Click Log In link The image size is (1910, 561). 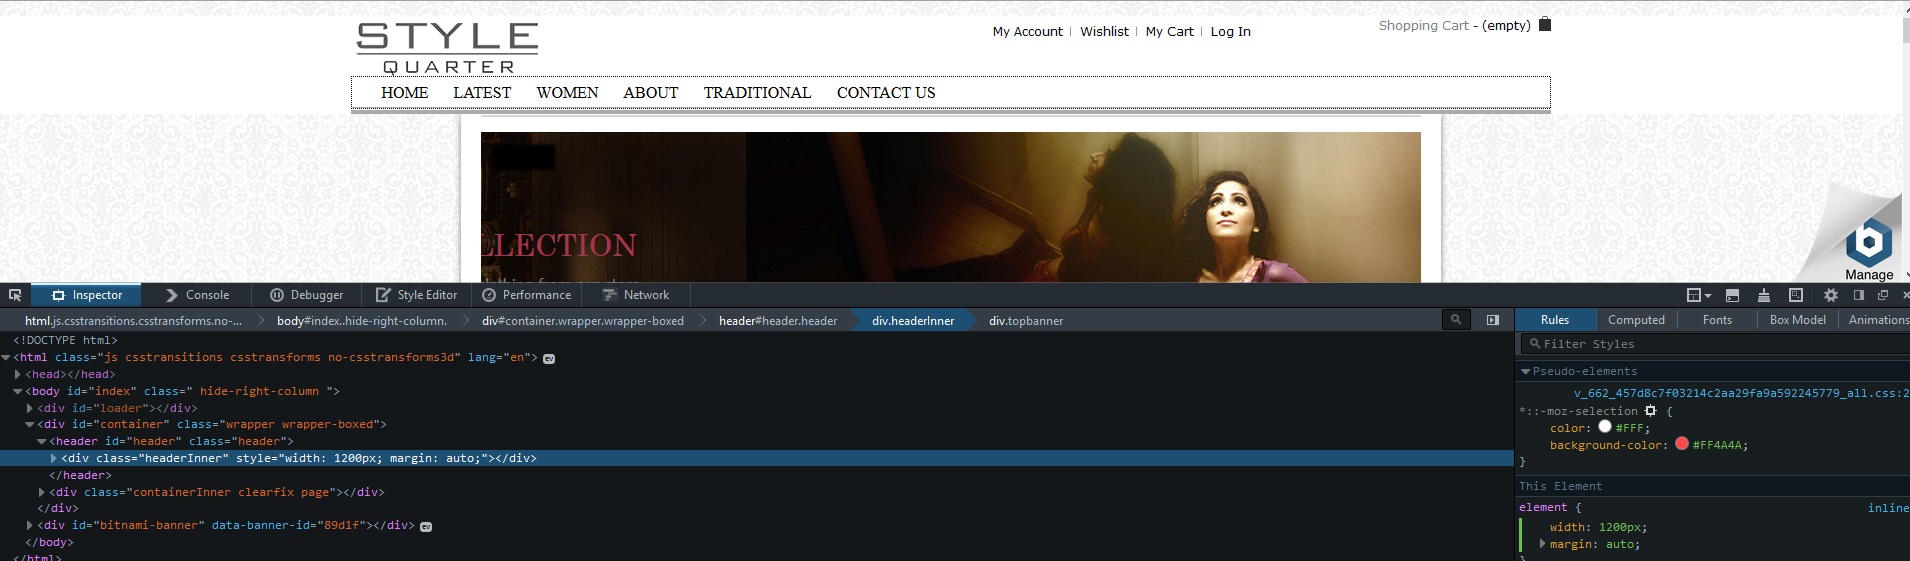tap(1230, 31)
